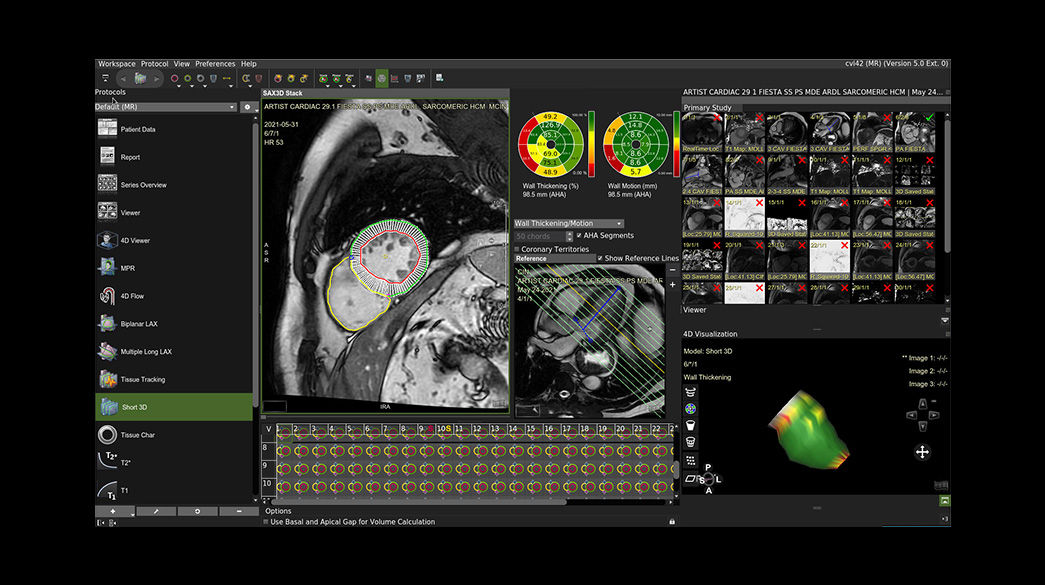Open the Workspace menu
1045x585 pixels.
coord(116,64)
